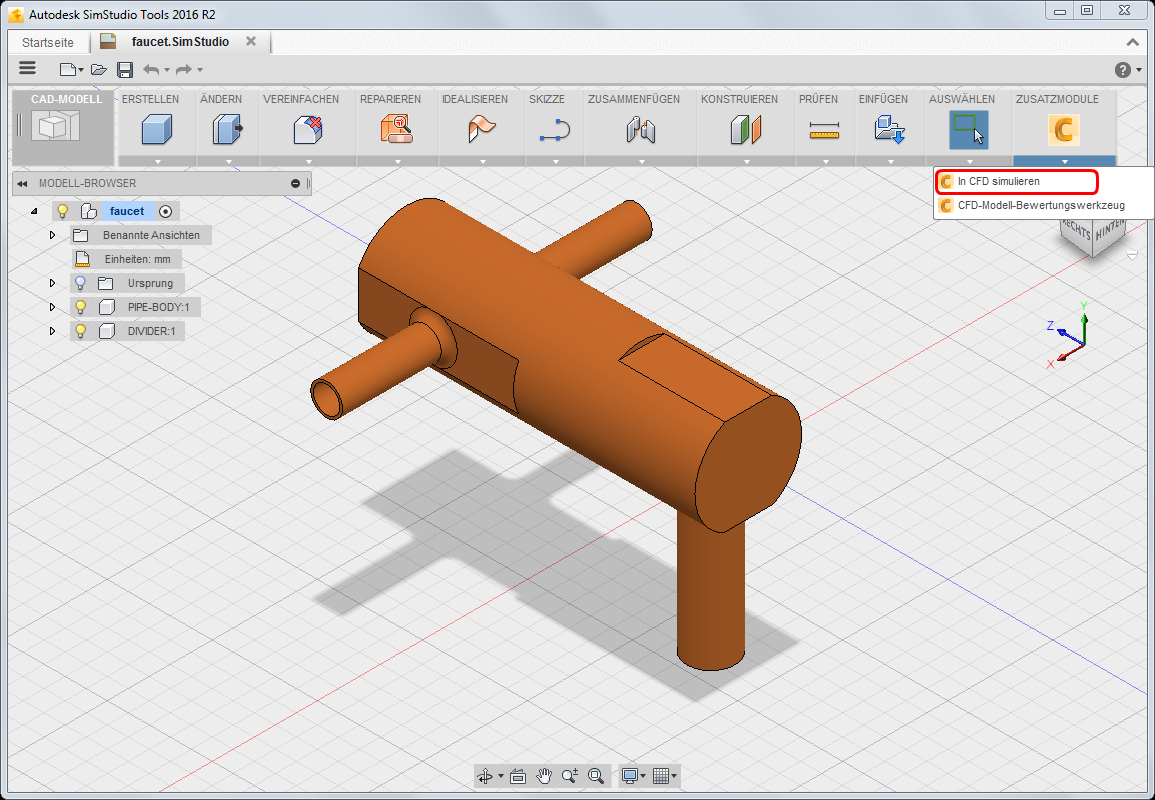Screen dimensions: 1155x800
Task: Collapse MODELL-BROWSER with double arrows
Action: (22, 183)
